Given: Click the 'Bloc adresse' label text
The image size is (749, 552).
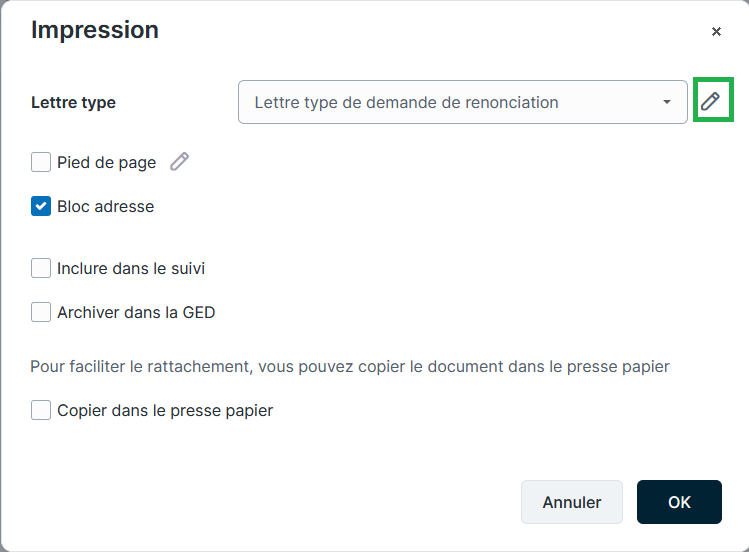Looking at the screenshot, I should [x=105, y=207].
